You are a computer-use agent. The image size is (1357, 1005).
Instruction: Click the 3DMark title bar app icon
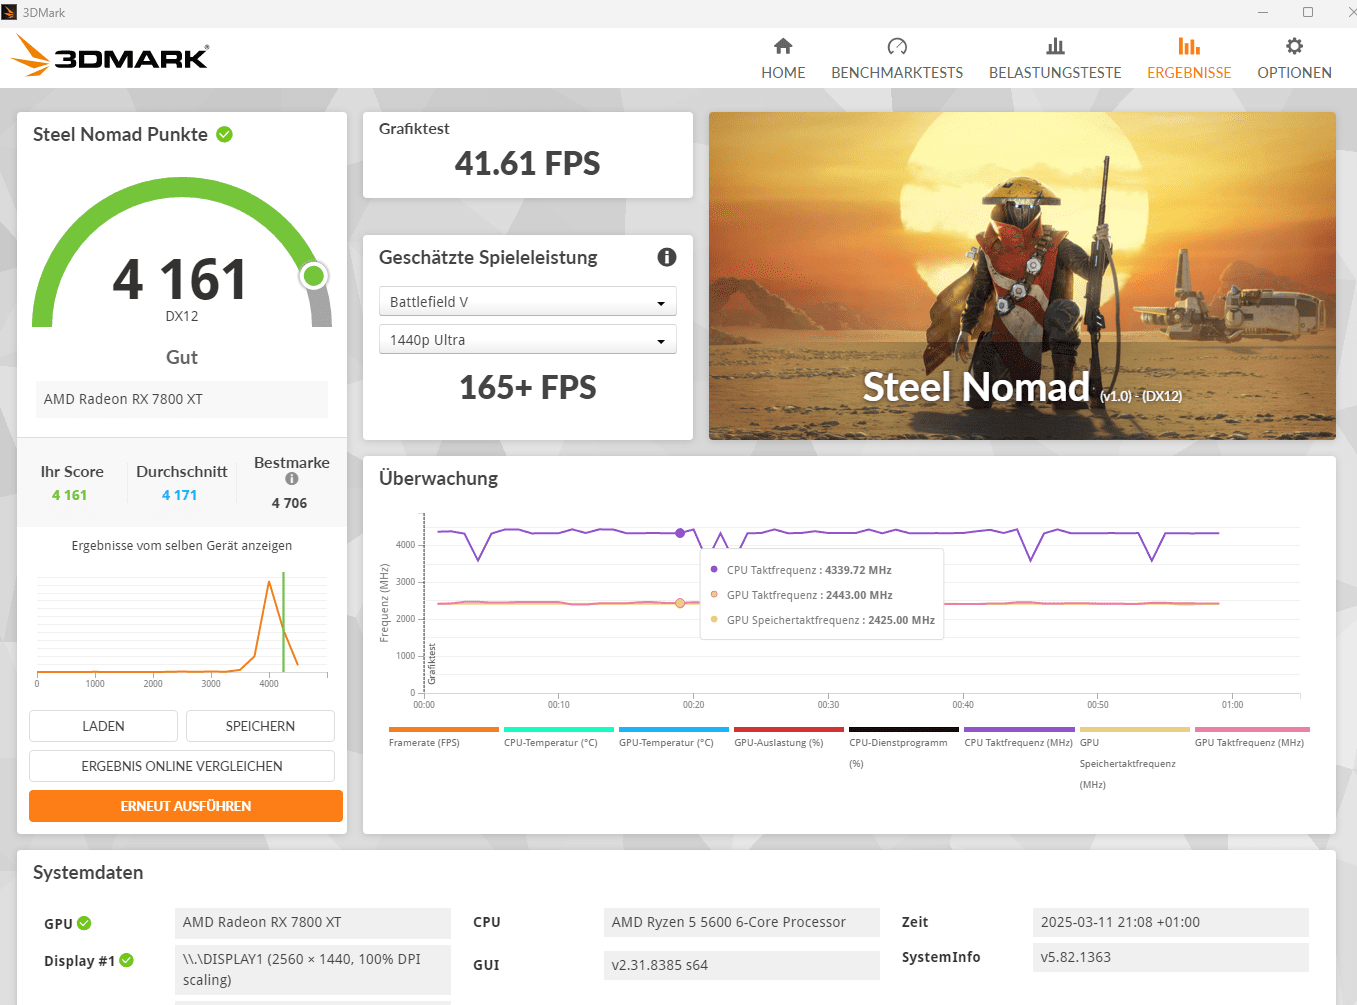pos(9,12)
